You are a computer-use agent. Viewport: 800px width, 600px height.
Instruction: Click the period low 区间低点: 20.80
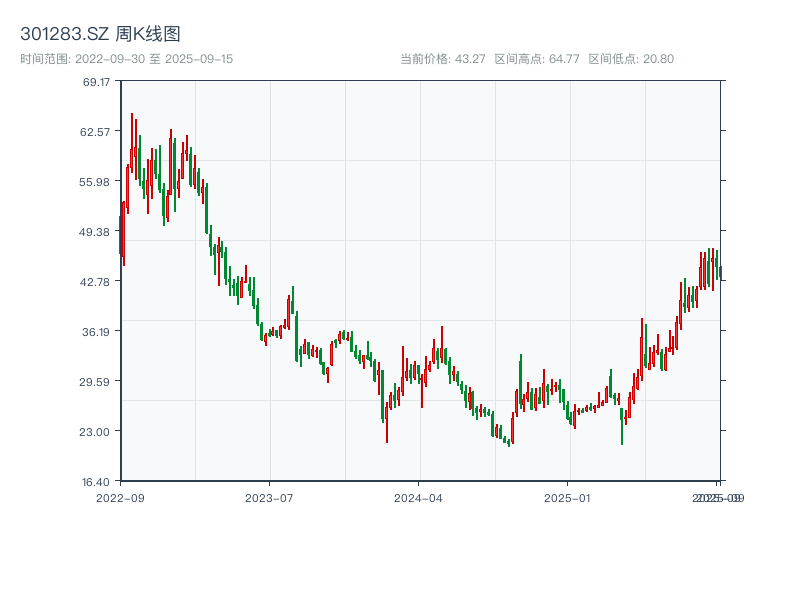(631, 59)
